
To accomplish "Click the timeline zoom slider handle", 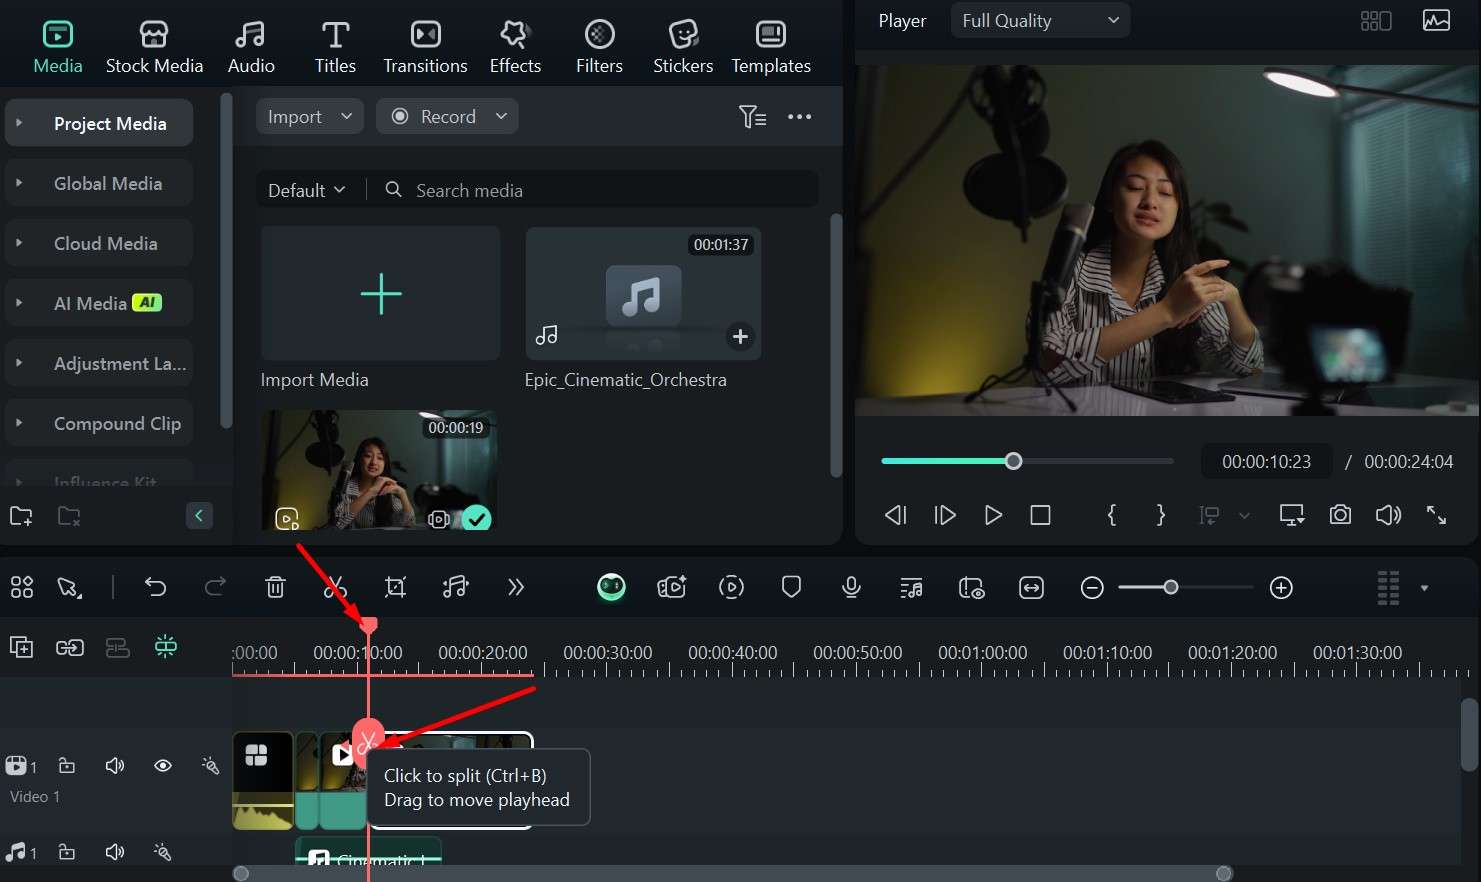I will click(x=1170, y=587).
